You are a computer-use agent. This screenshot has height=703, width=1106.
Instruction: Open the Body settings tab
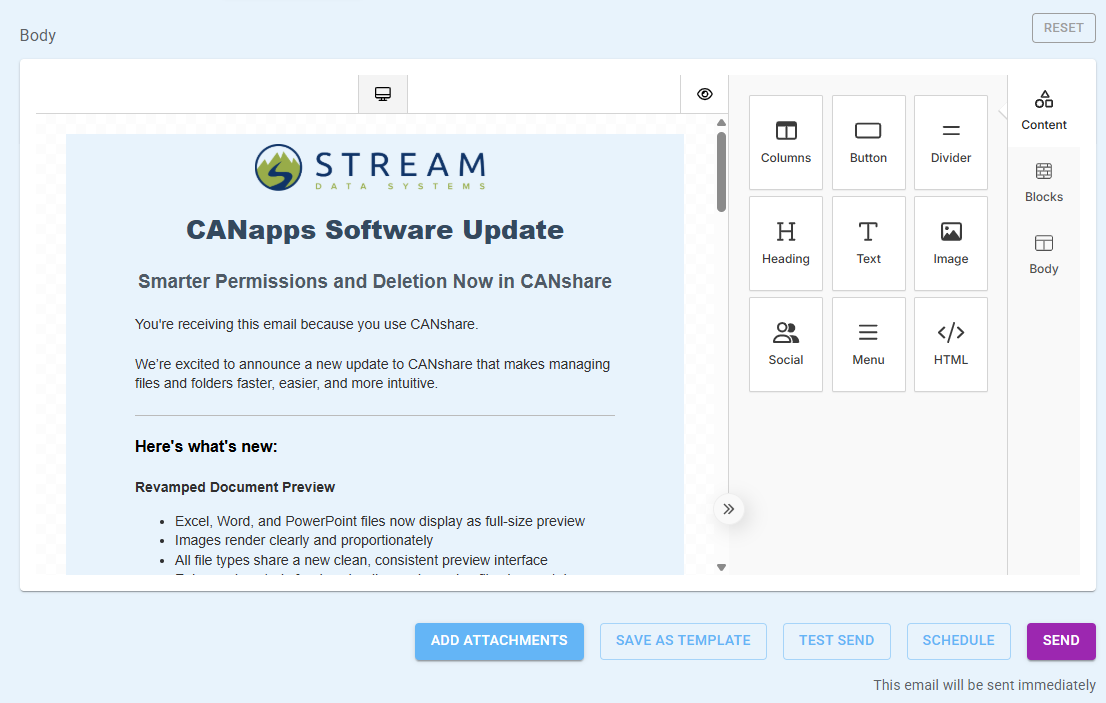(x=1043, y=254)
